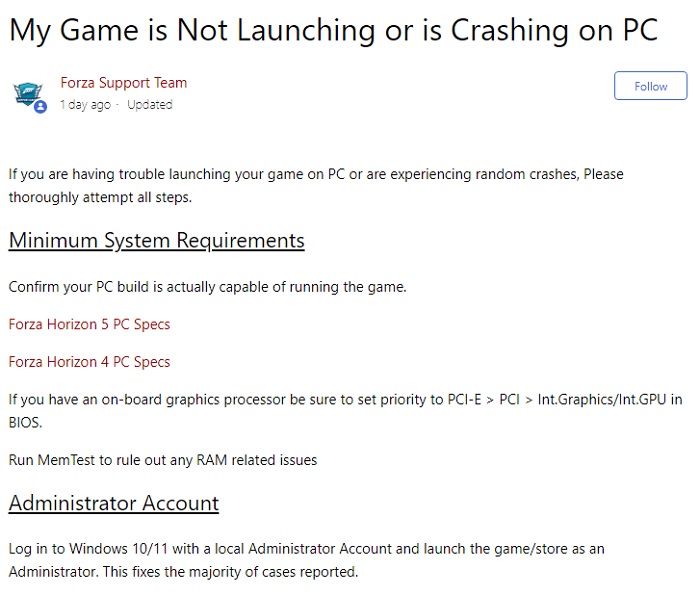Open the Forza Horizon 4 PC Specs link
The width and height of the screenshot is (700, 595).
click(x=89, y=362)
